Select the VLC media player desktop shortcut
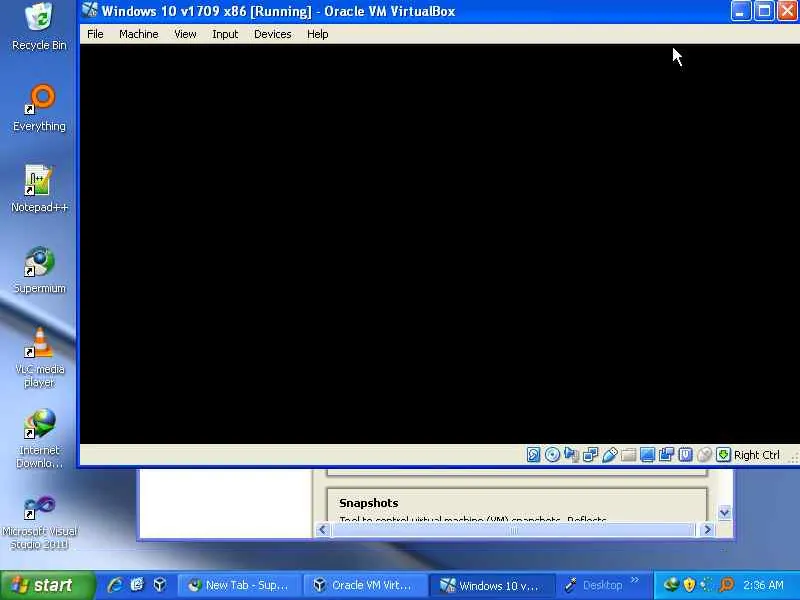 [39, 358]
